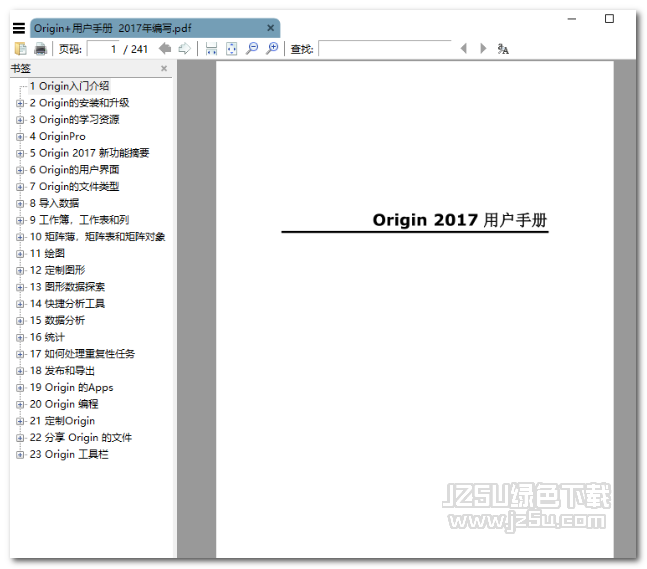The height and width of the screenshot is (569, 647).
Task: Expand the tree node for 19 Origin 的Apps
Action: pyautogui.click(x=20, y=388)
